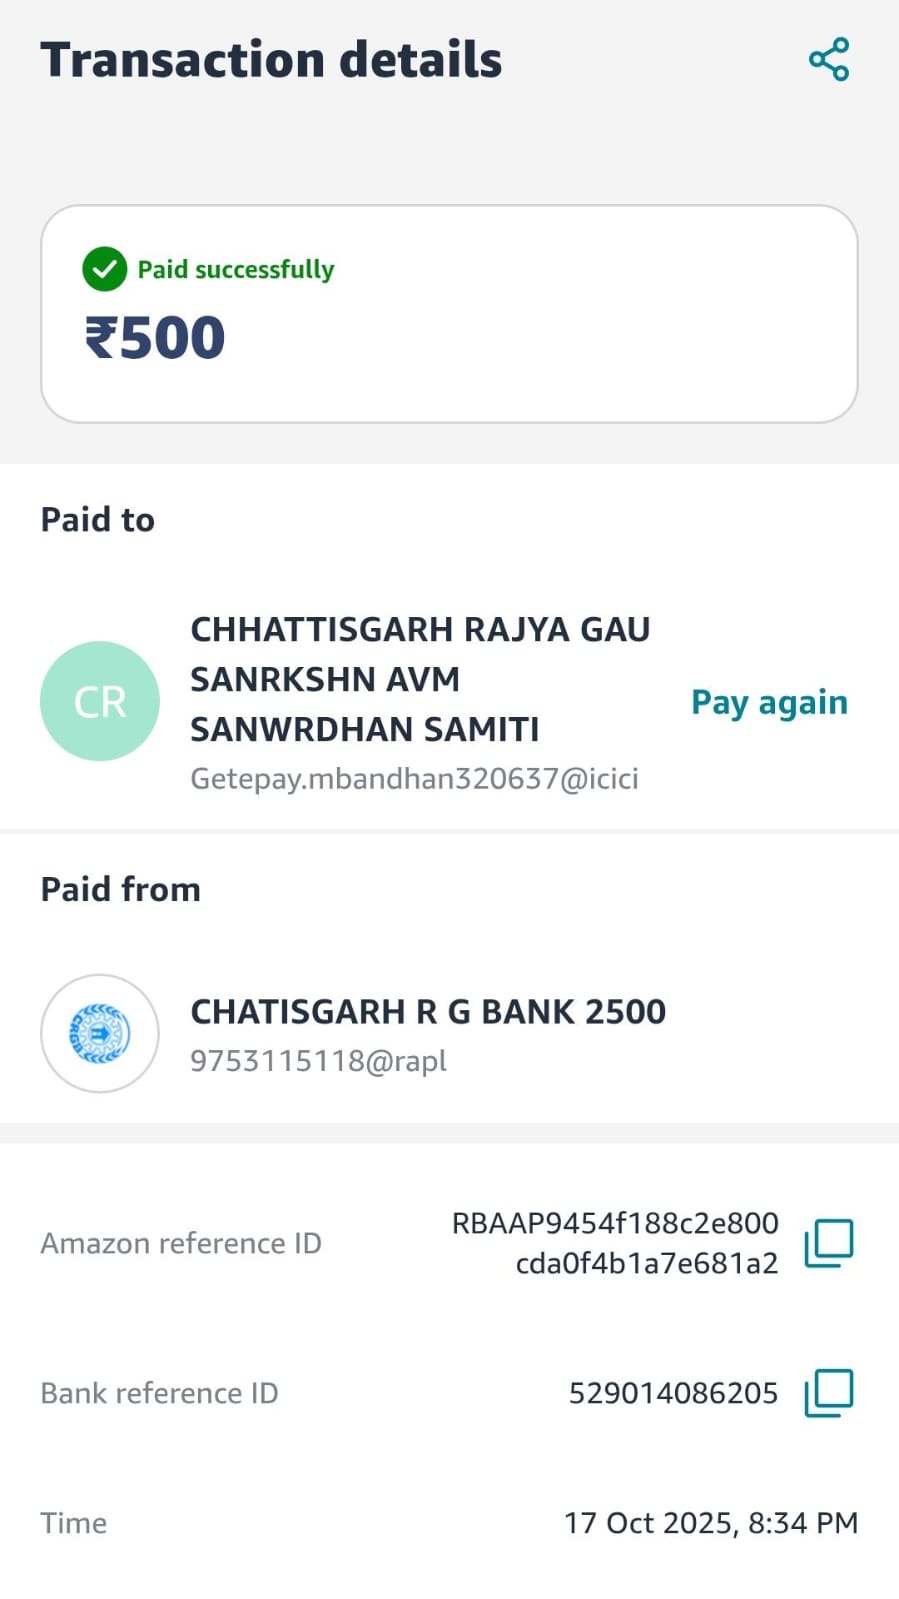Tap the share icon in the header
The height and width of the screenshot is (1599, 899).
(x=829, y=60)
